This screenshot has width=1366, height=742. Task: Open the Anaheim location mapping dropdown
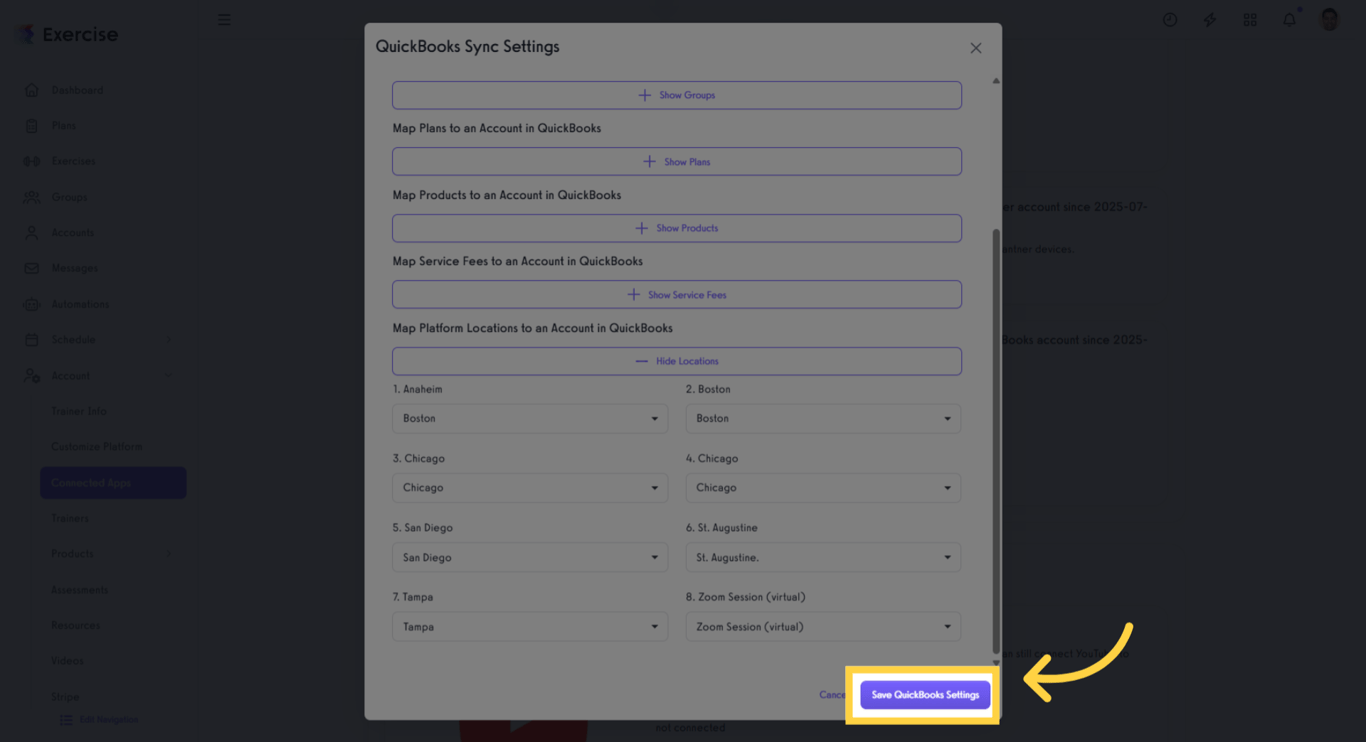[x=530, y=418]
